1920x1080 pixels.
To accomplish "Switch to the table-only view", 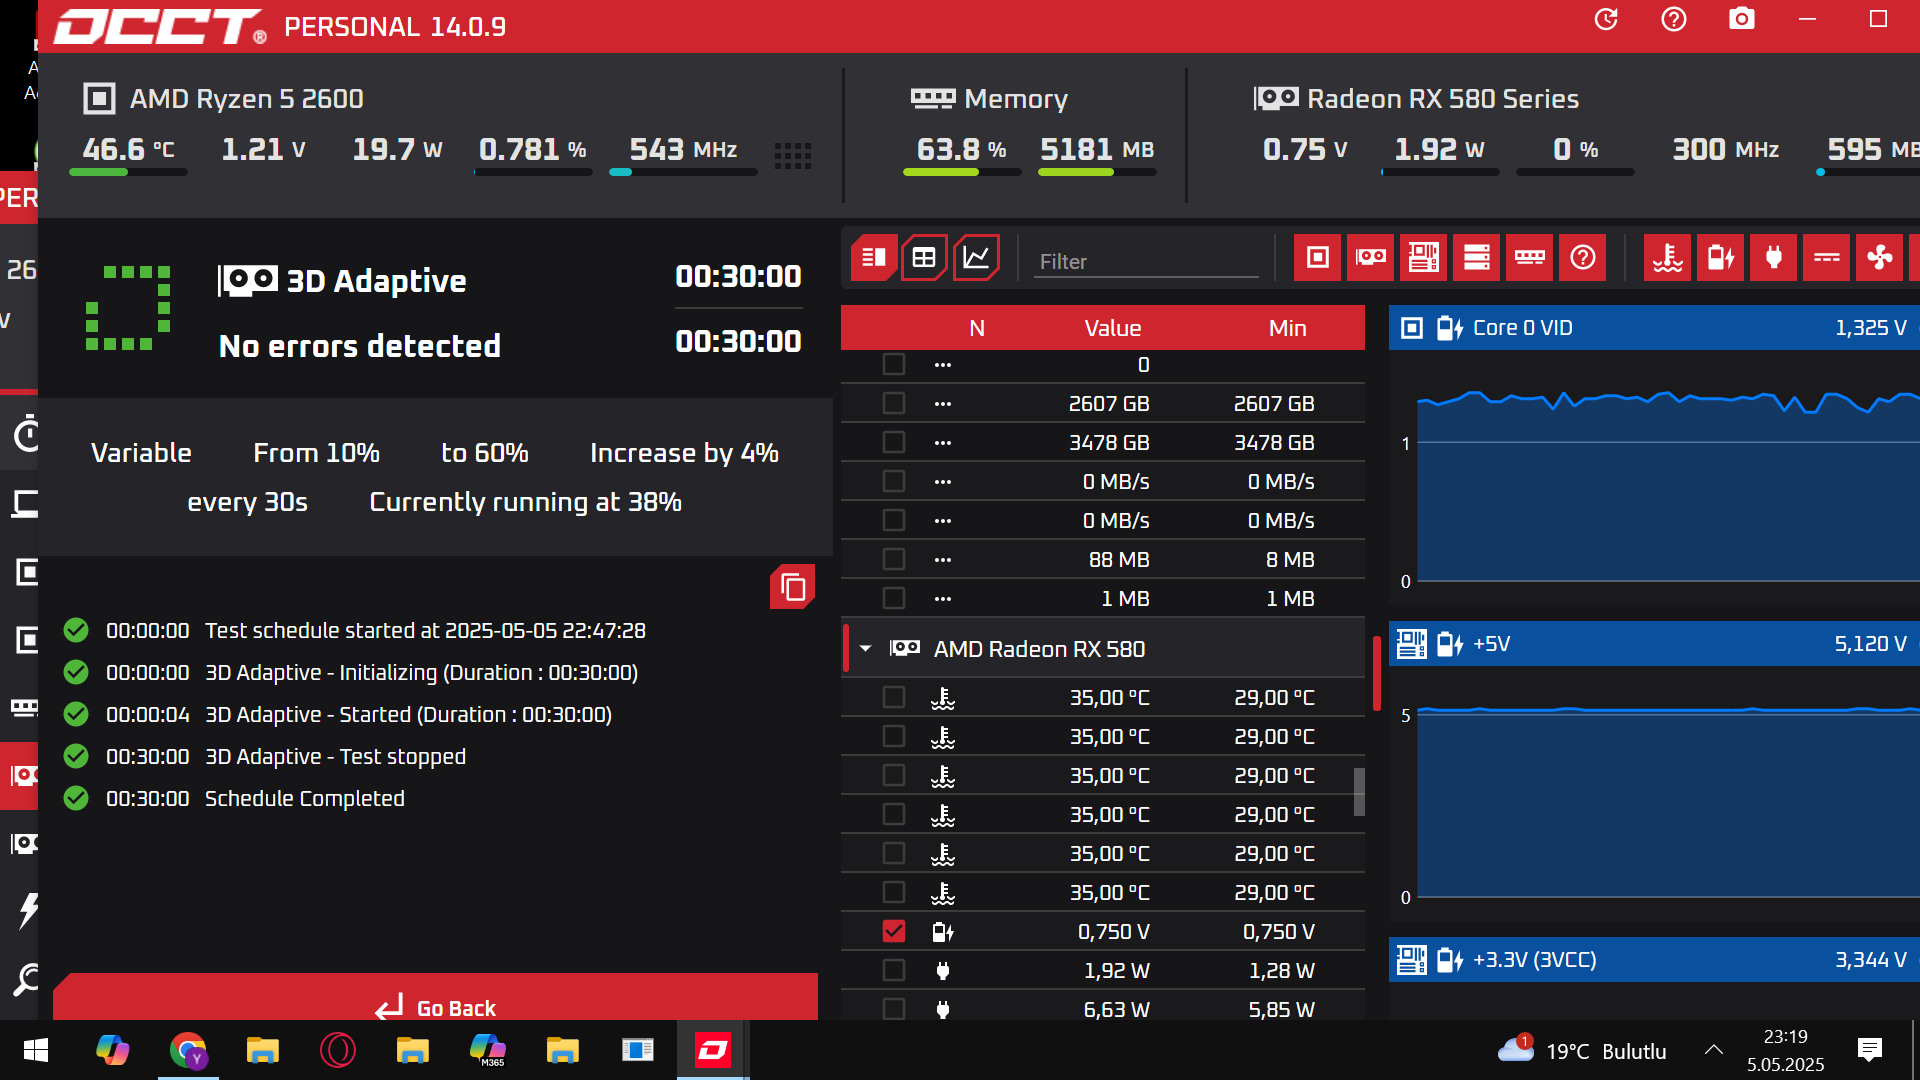I will click(923, 258).
